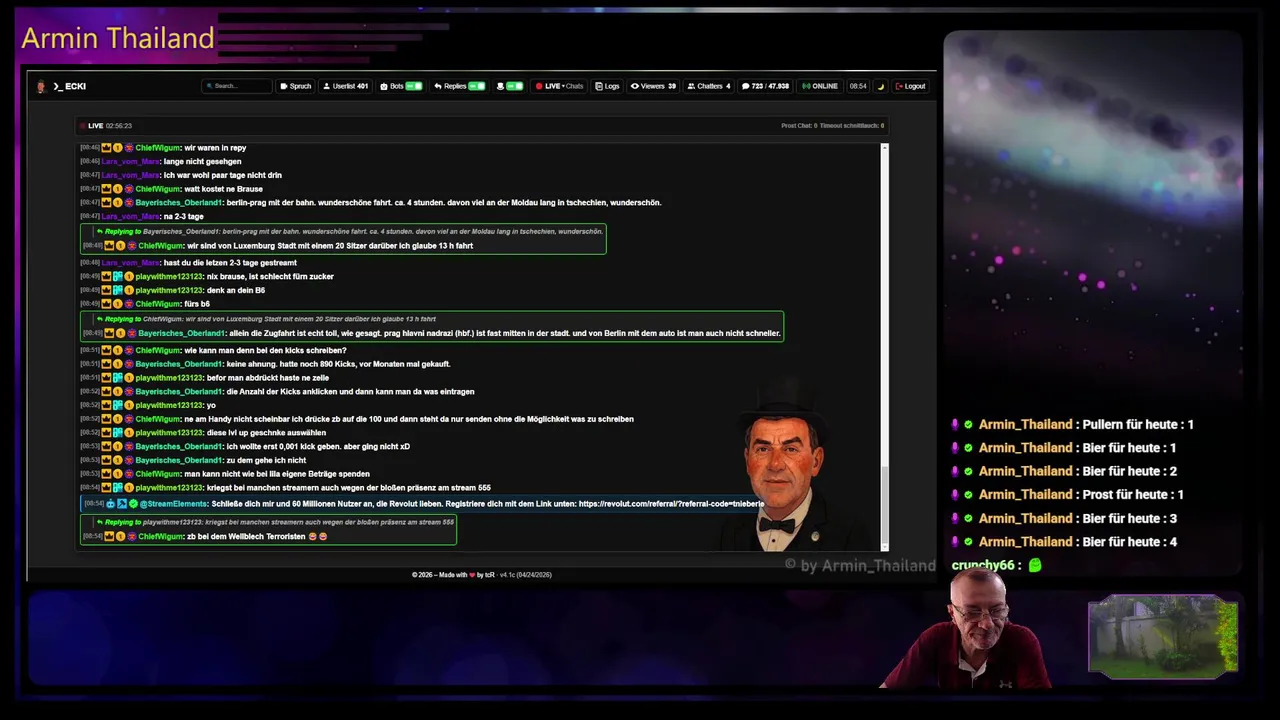Screen dimensions: 1280x720
Task: Click ChiefWigum's crown badge on 'wir waren in repy'
Action: pos(106,148)
